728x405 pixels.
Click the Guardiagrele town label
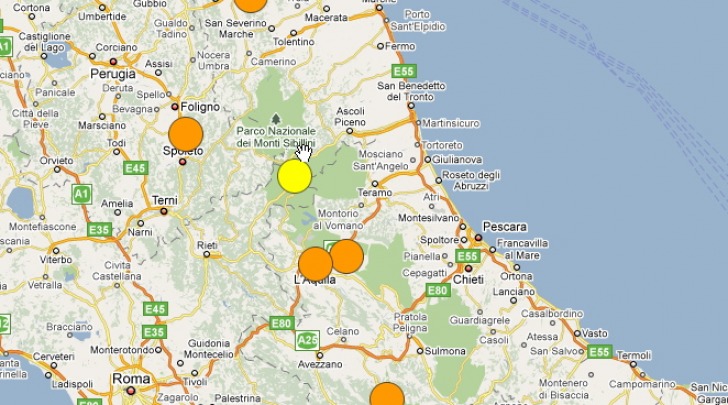tap(480, 320)
